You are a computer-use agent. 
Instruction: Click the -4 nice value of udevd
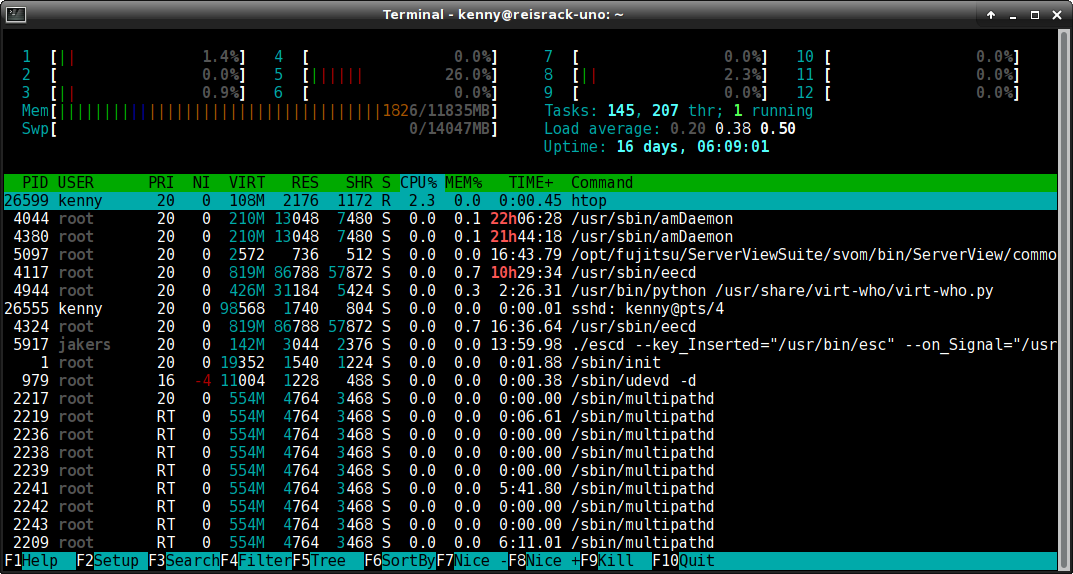click(203, 380)
